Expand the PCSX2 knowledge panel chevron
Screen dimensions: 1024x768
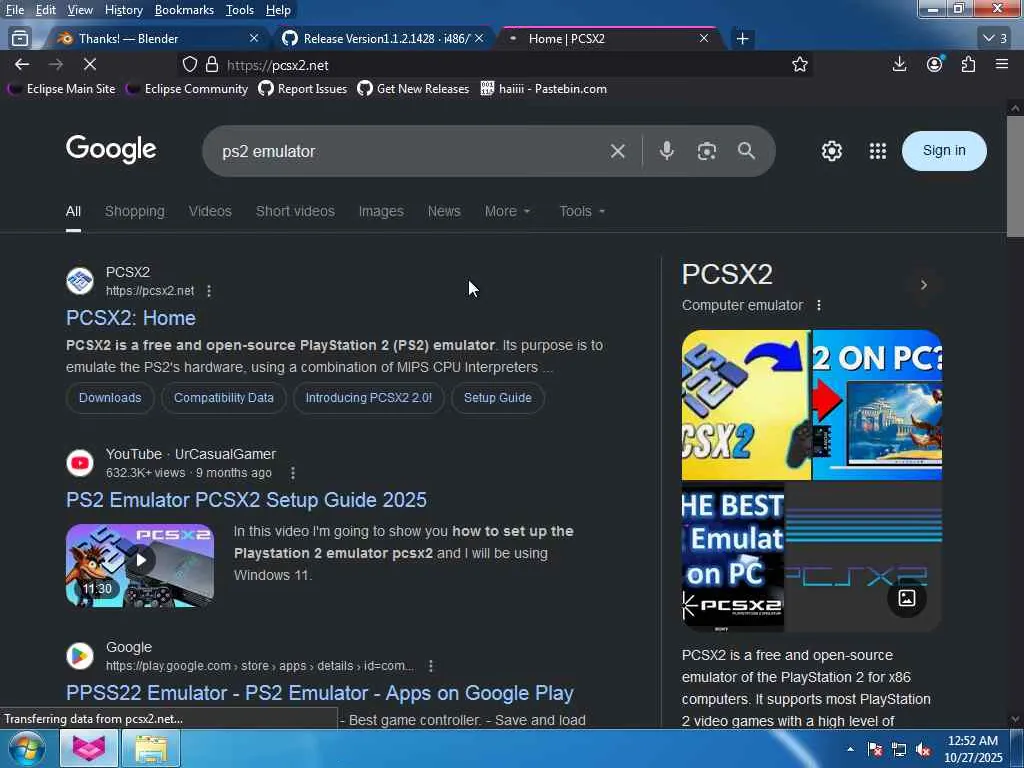tap(923, 285)
